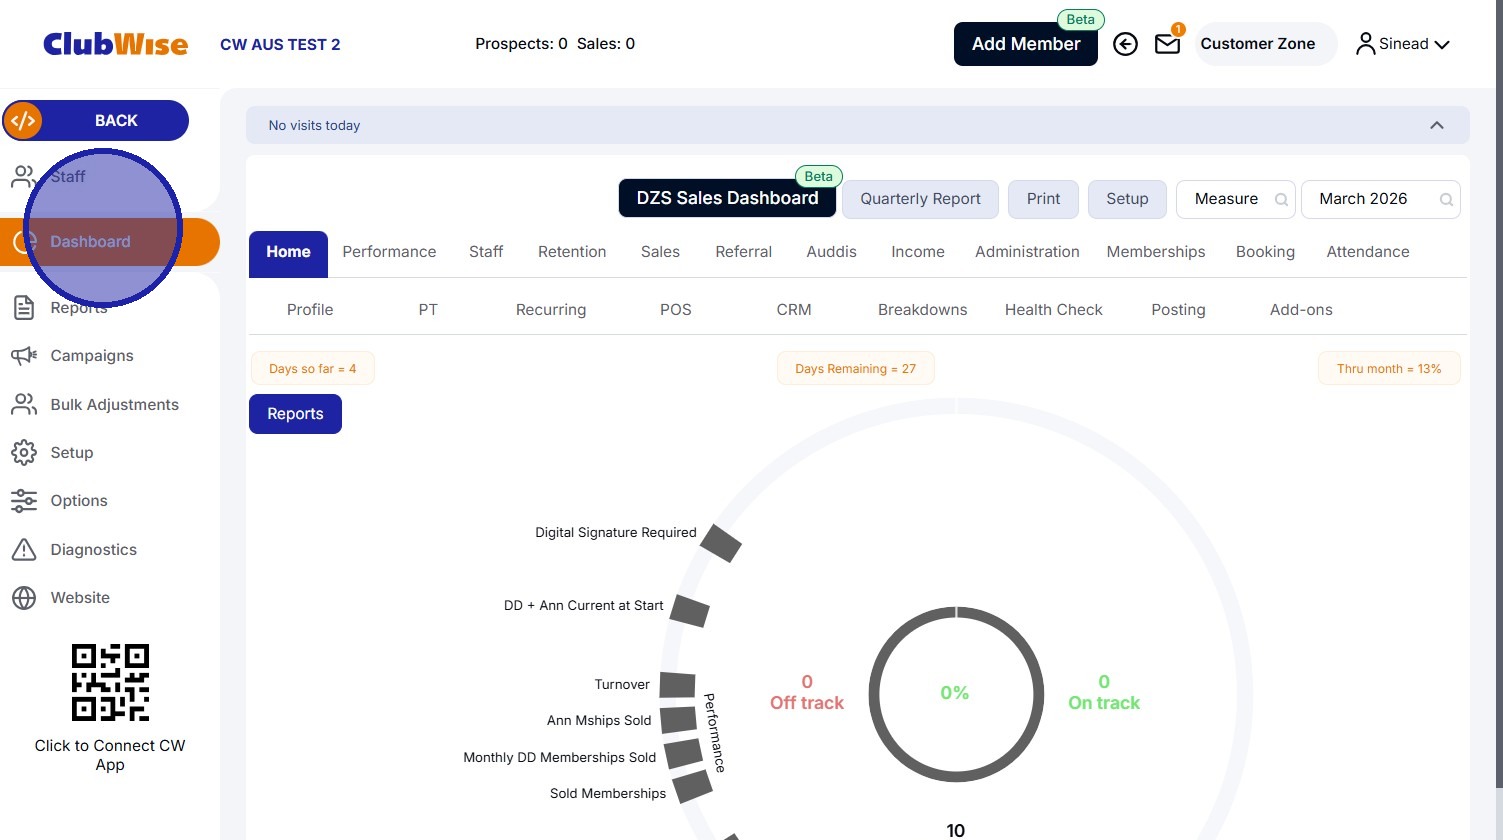Click the search icon in March 2026 field
This screenshot has width=1503, height=840.
click(x=1446, y=199)
